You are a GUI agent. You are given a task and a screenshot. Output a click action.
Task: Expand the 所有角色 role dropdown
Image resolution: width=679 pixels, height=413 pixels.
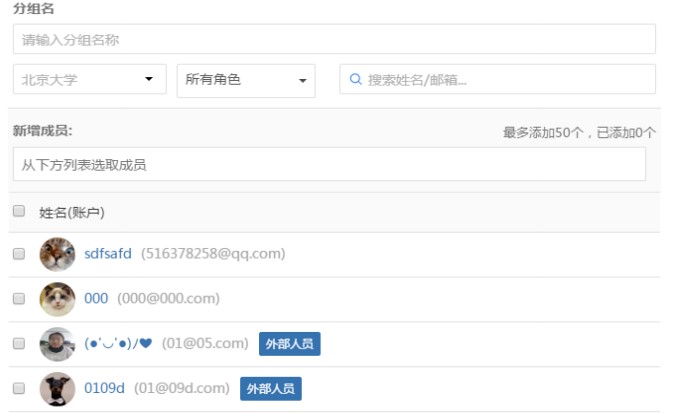tap(246, 81)
